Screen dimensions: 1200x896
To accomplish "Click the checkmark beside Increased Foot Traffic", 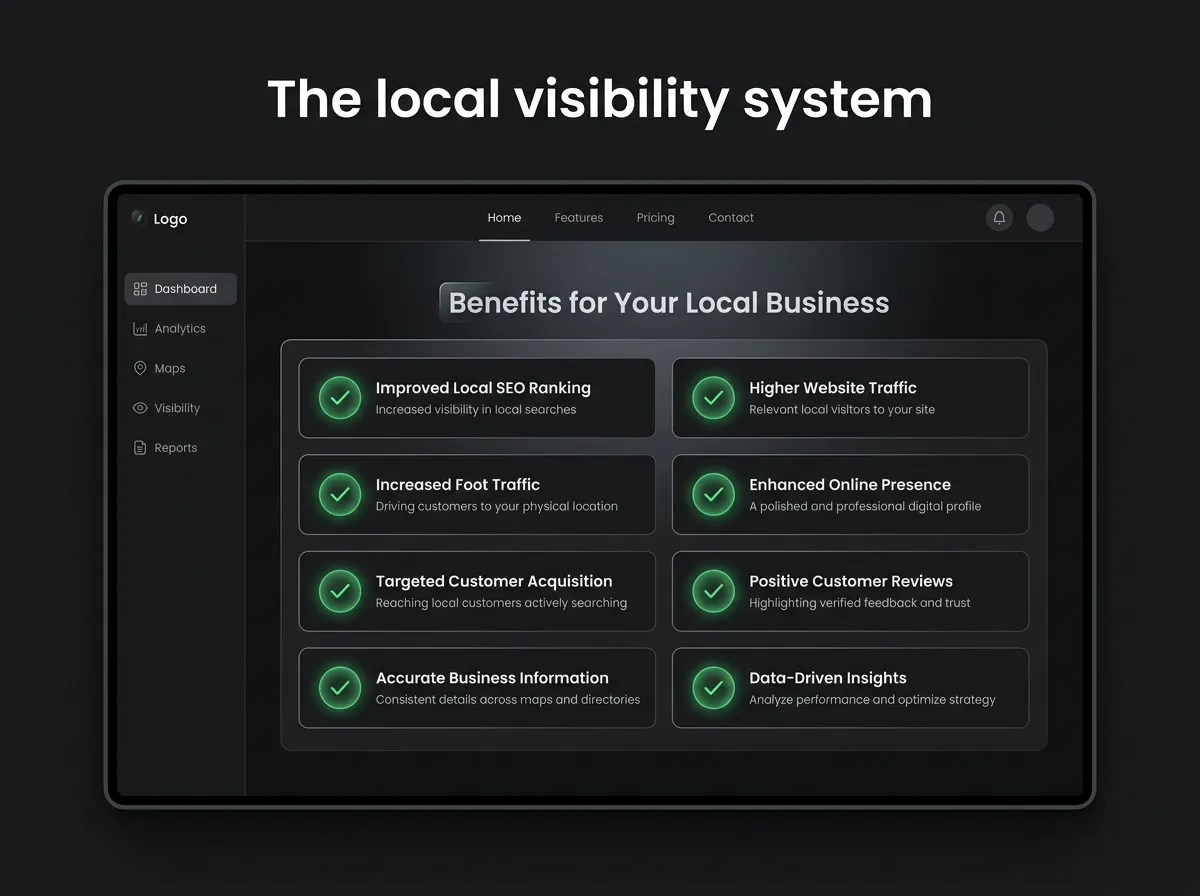I will [340, 494].
